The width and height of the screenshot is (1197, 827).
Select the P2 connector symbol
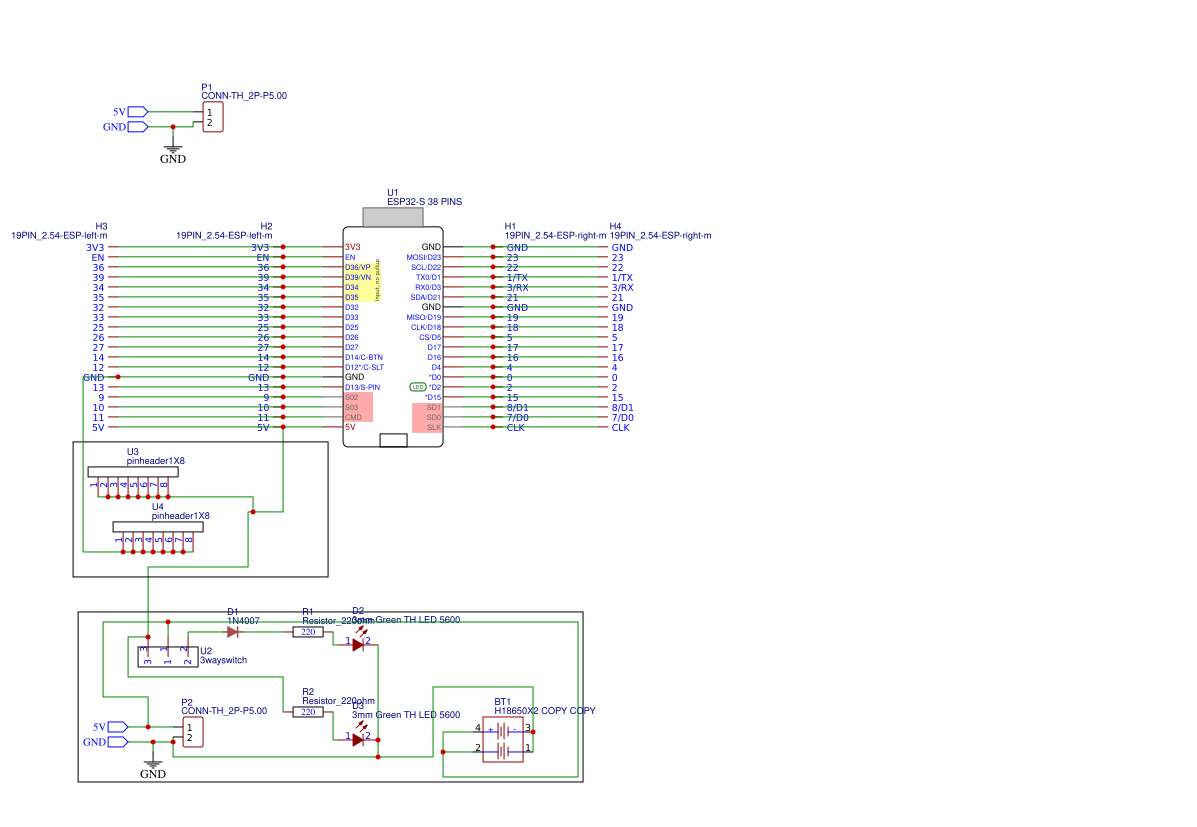(x=193, y=732)
